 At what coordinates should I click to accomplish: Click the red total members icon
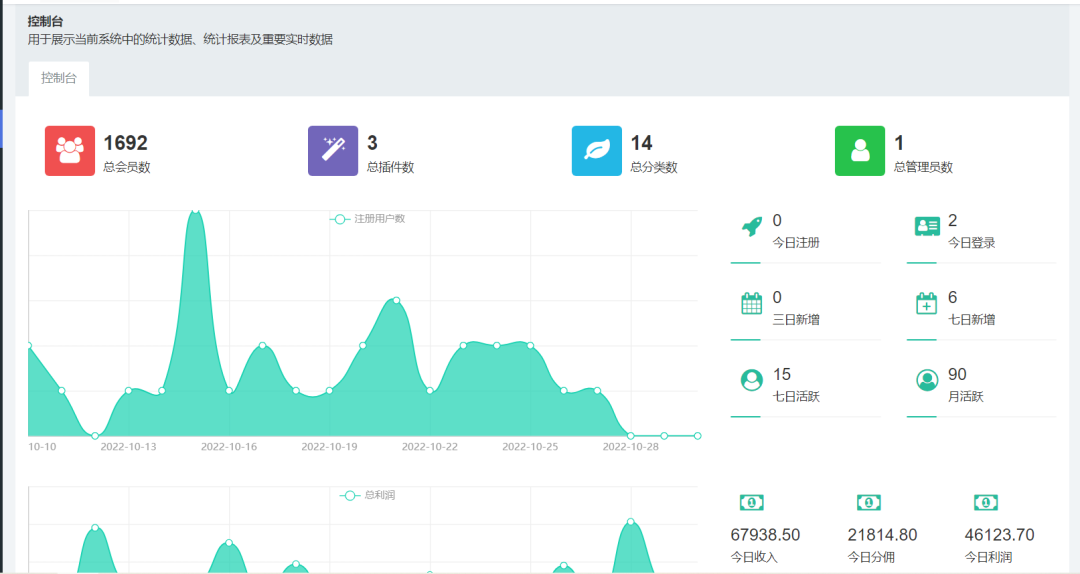pos(70,151)
